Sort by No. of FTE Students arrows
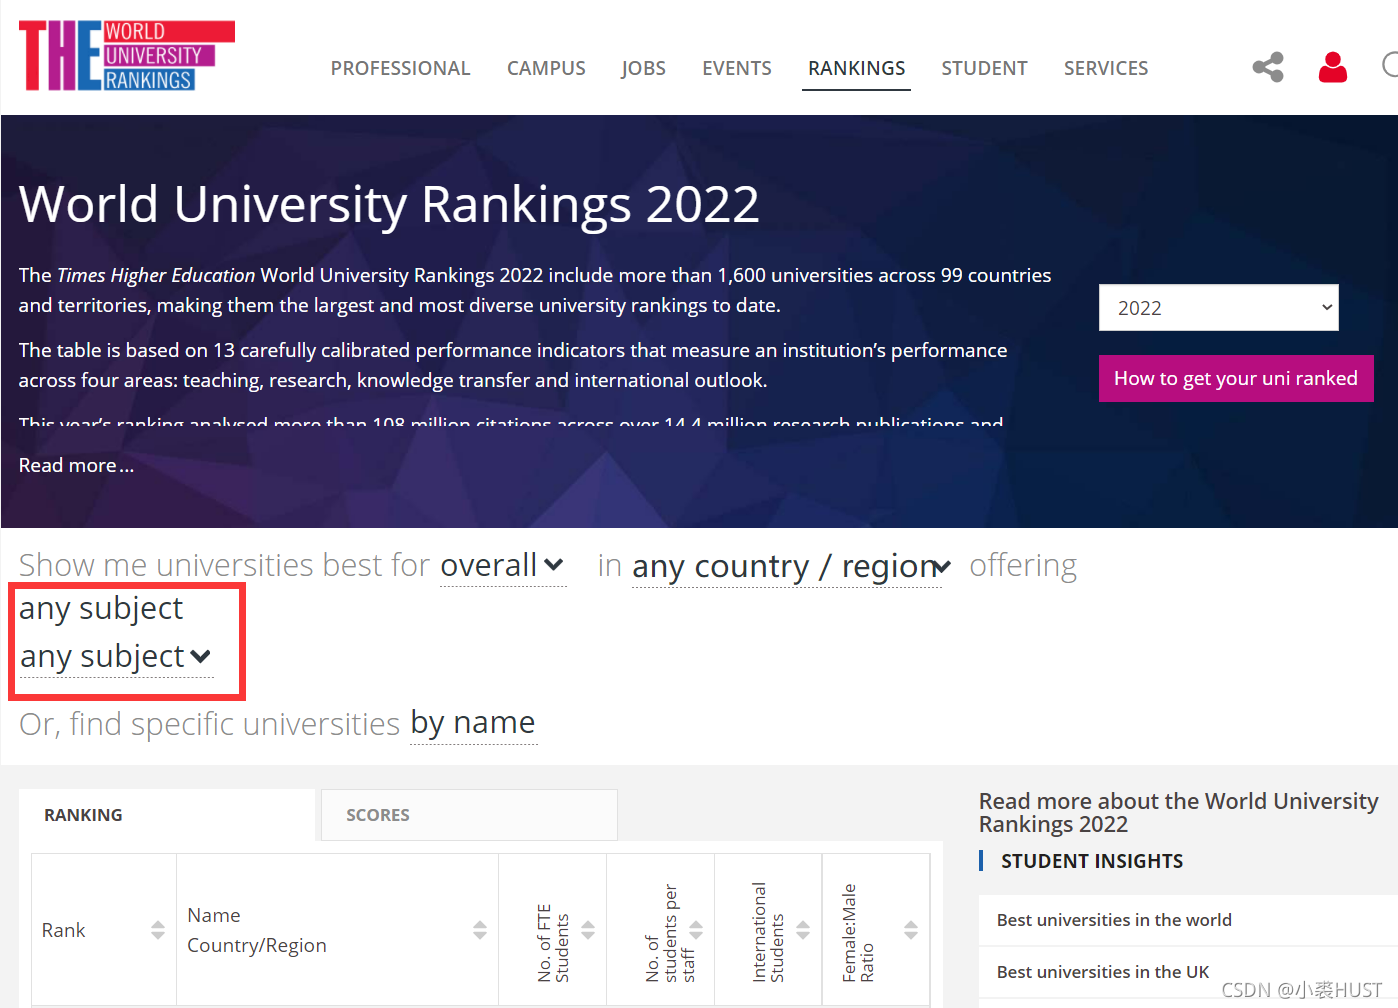Image resolution: width=1398 pixels, height=1008 pixels. [588, 930]
